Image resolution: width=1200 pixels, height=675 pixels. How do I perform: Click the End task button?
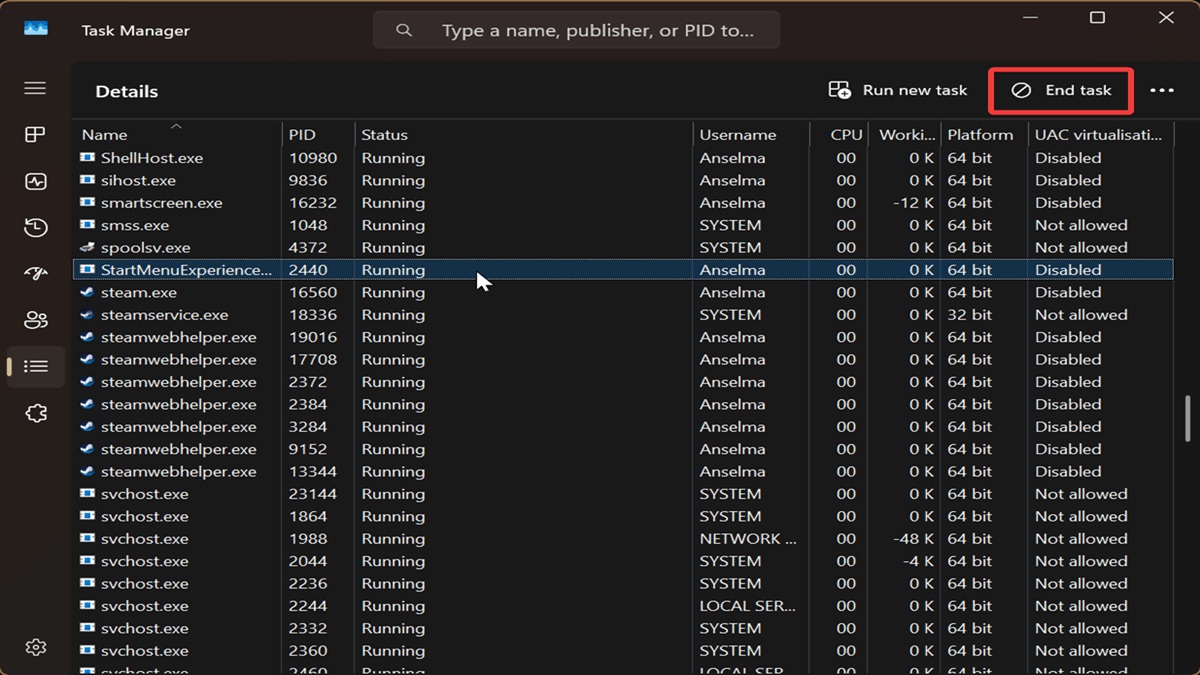tap(1061, 91)
